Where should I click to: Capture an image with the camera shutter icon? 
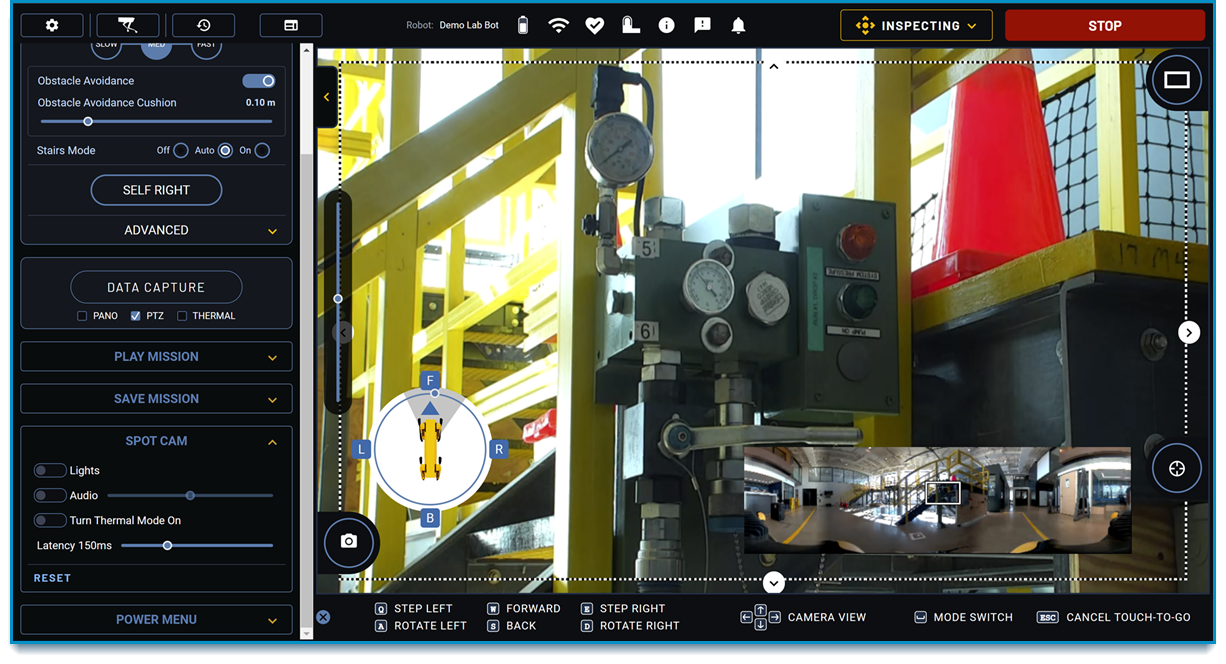348,542
